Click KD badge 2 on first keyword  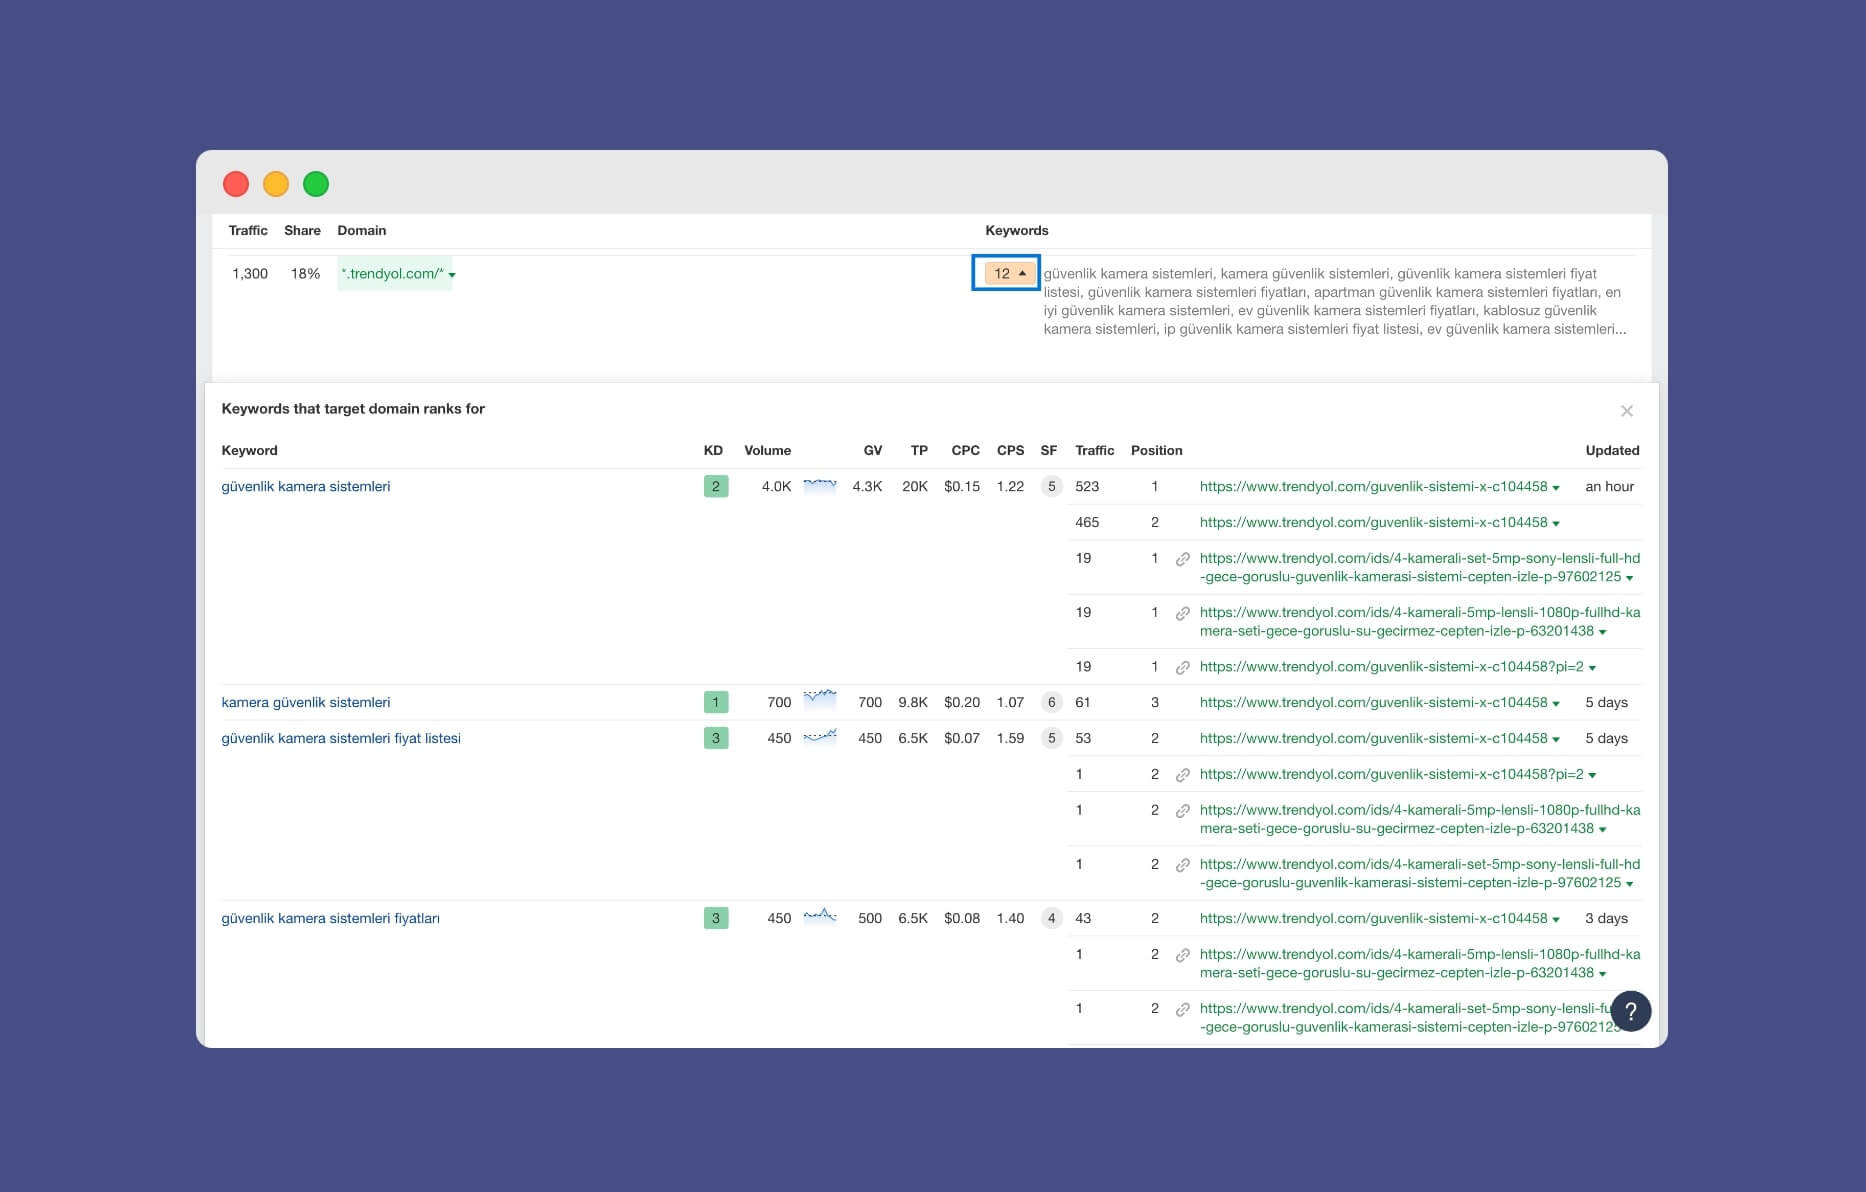[716, 486]
